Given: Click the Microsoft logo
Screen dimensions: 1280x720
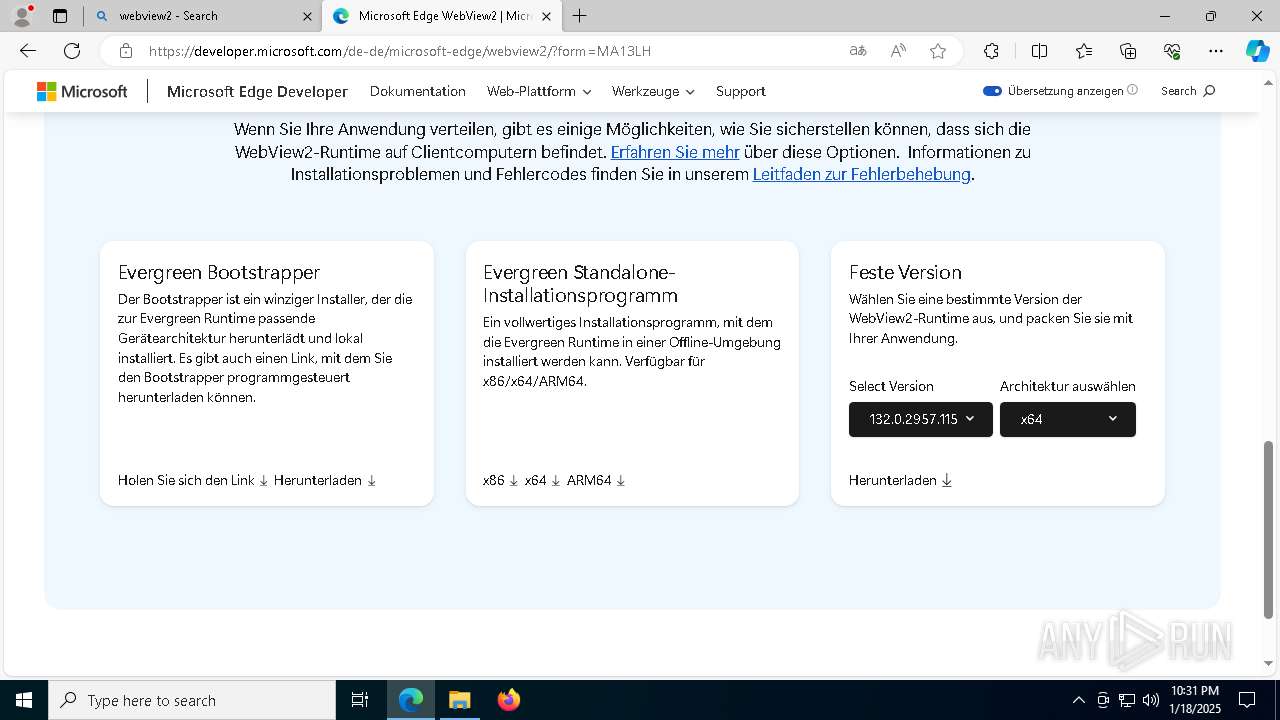Looking at the screenshot, I should point(82,91).
